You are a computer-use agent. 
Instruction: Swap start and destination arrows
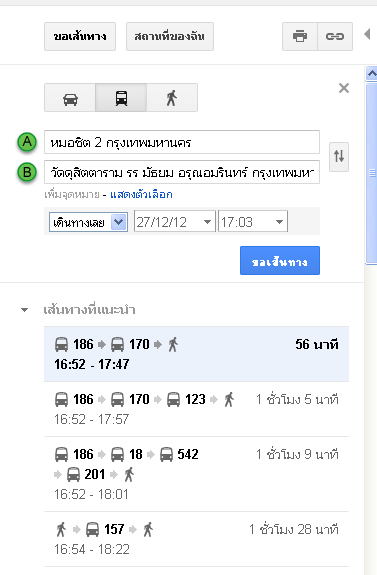[x=339, y=157]
